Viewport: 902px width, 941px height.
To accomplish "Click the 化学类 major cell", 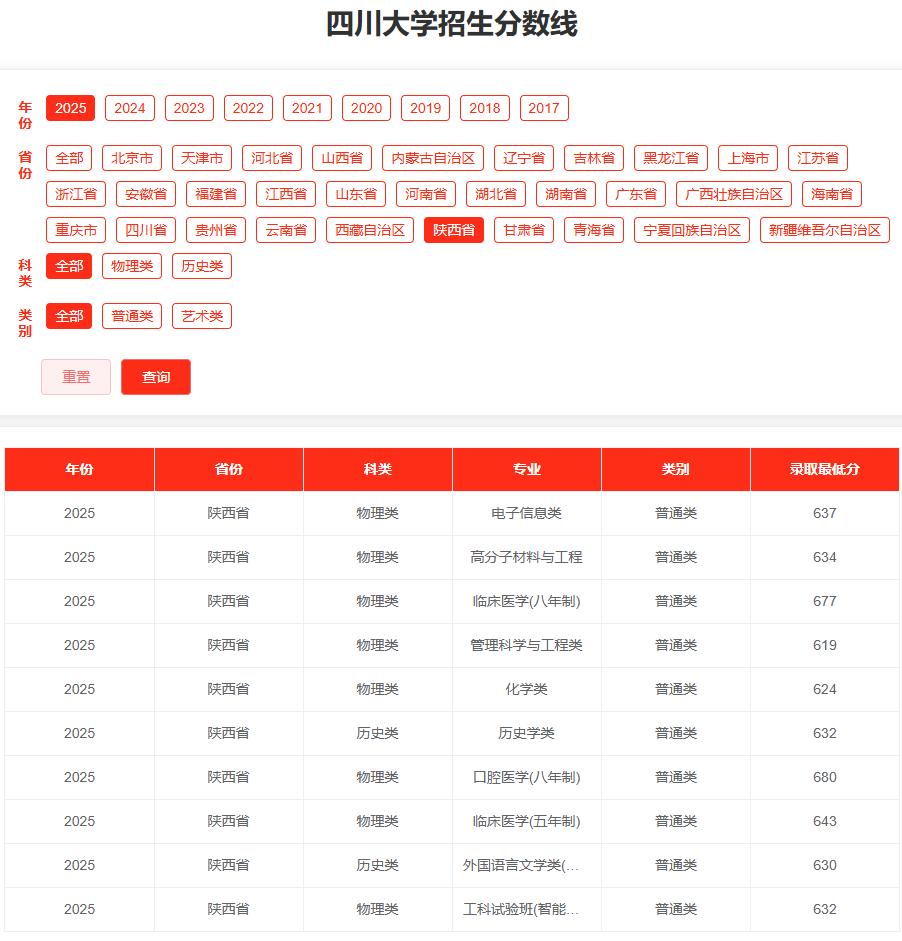I will 526,689.
